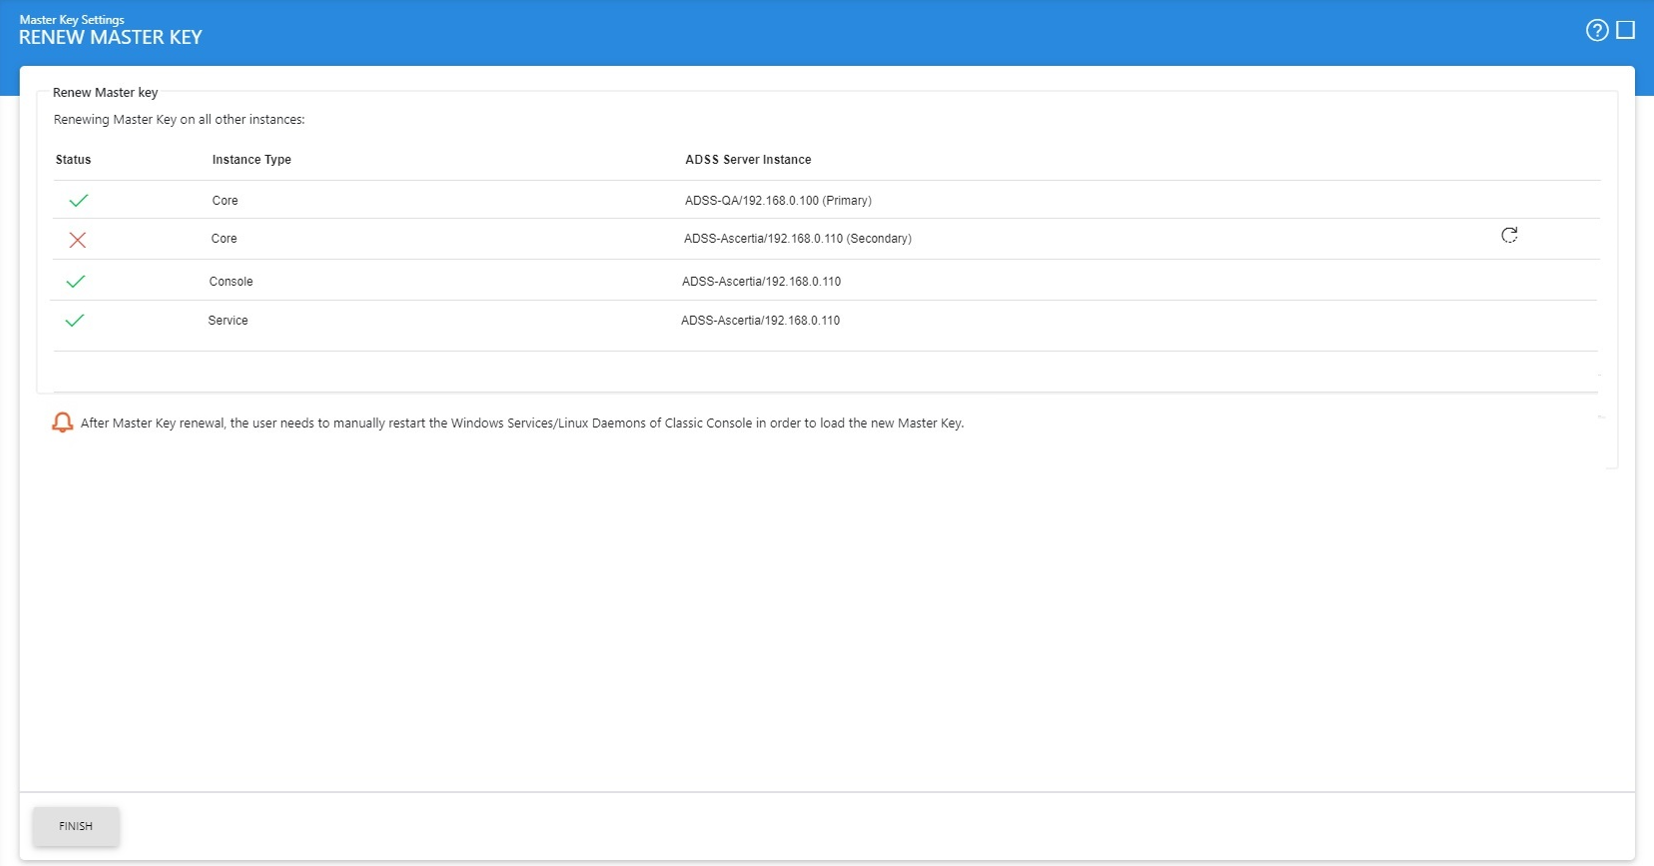This screenshot has height=866, width=1654.
Task: Click the Instance Type column header
Action: 251,160
